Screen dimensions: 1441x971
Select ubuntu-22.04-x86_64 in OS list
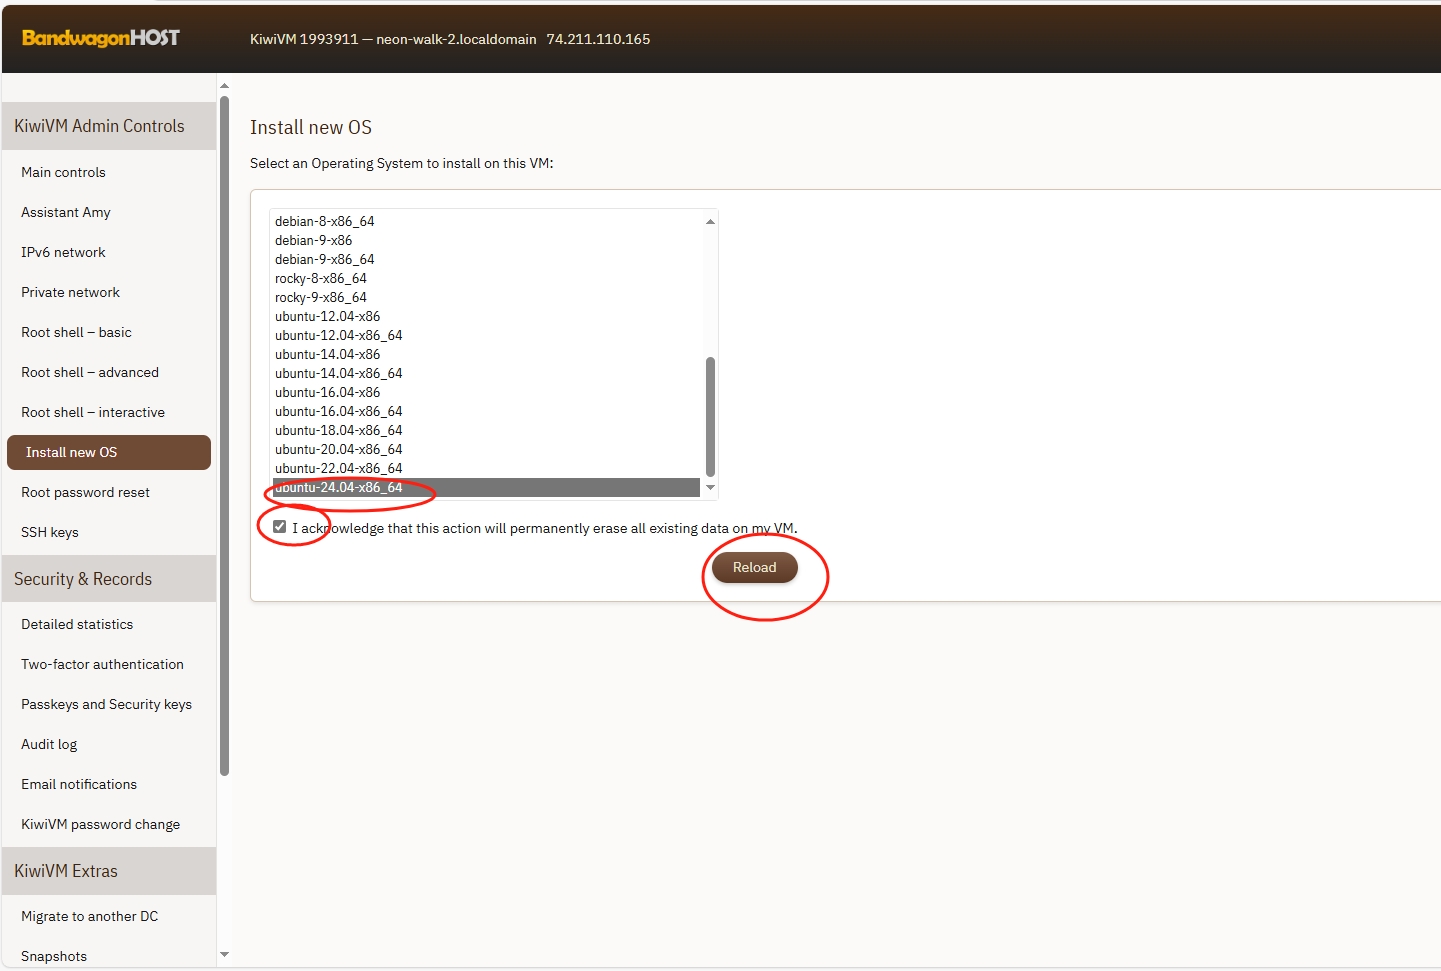tap(486, 468)
